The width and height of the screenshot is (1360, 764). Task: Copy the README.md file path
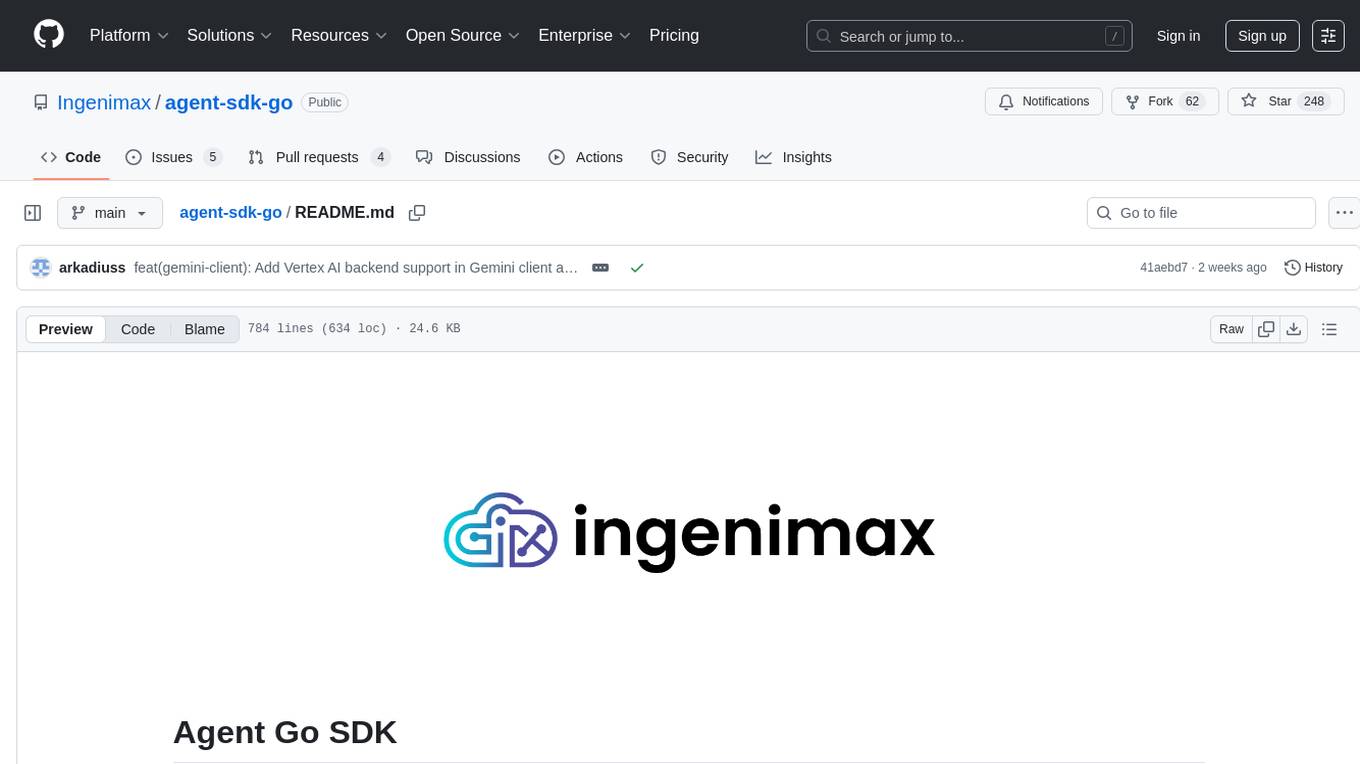pyautogui.click(x=417, y=213)
